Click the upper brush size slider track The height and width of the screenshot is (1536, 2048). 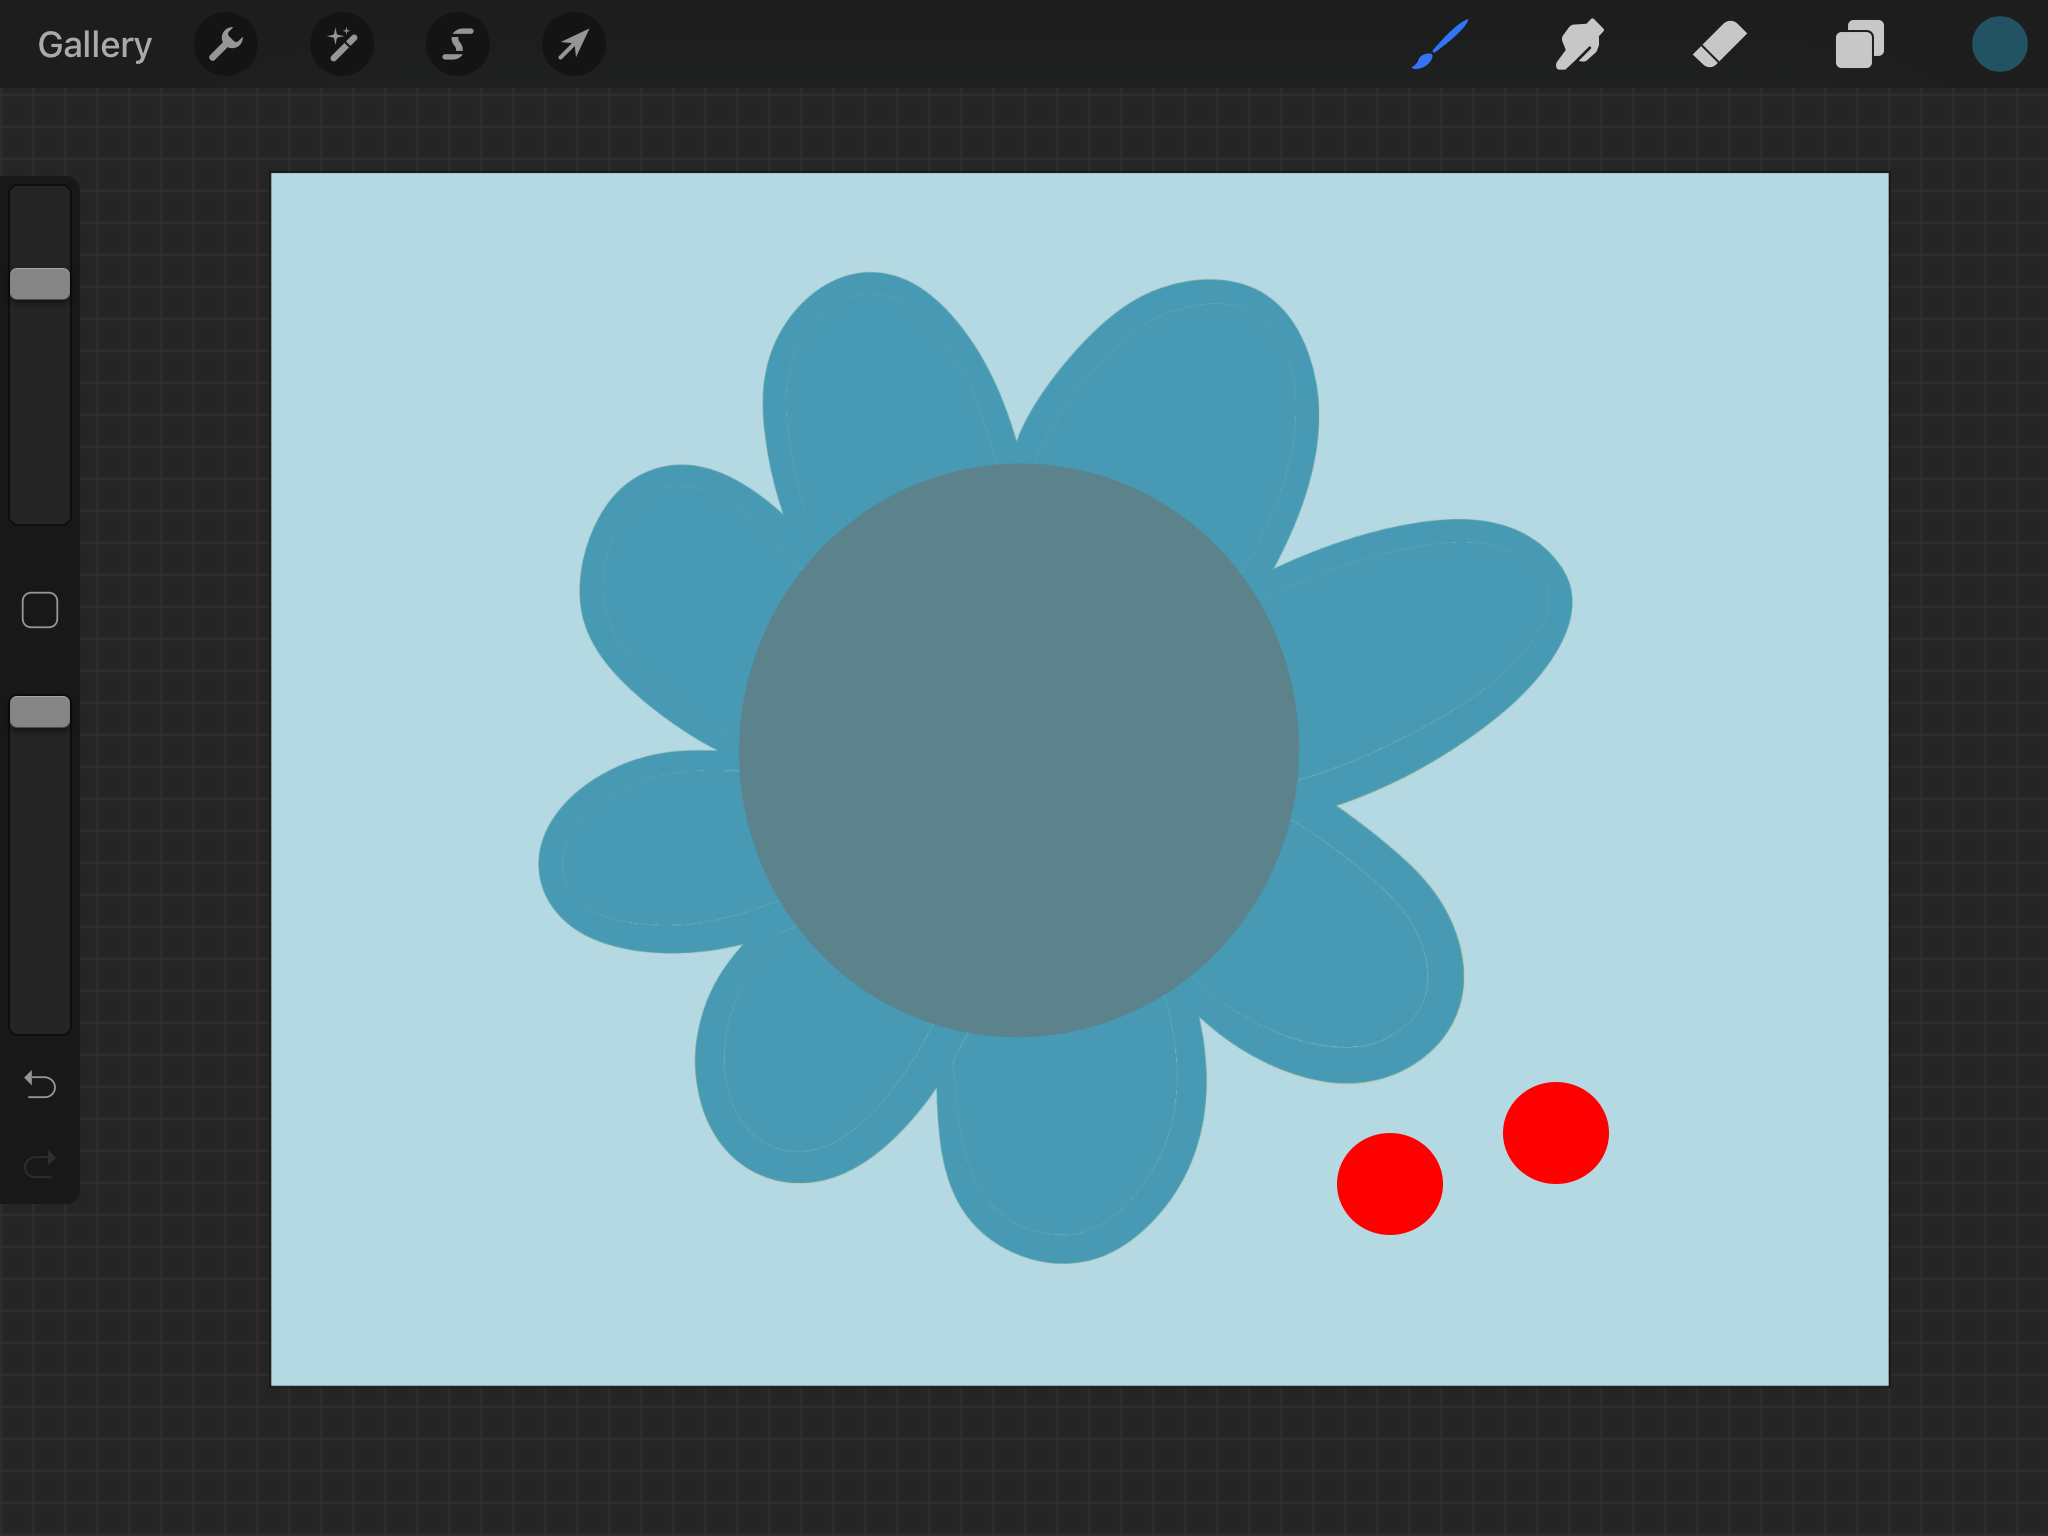(40, 420)
